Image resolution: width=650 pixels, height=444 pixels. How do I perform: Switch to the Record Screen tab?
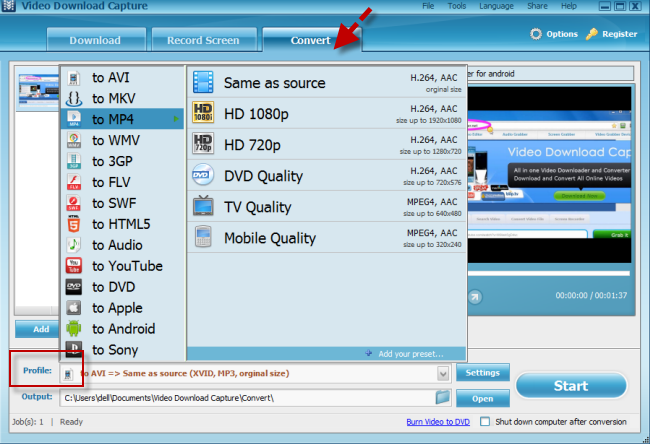pyautogui.click(x=204, y=40)
